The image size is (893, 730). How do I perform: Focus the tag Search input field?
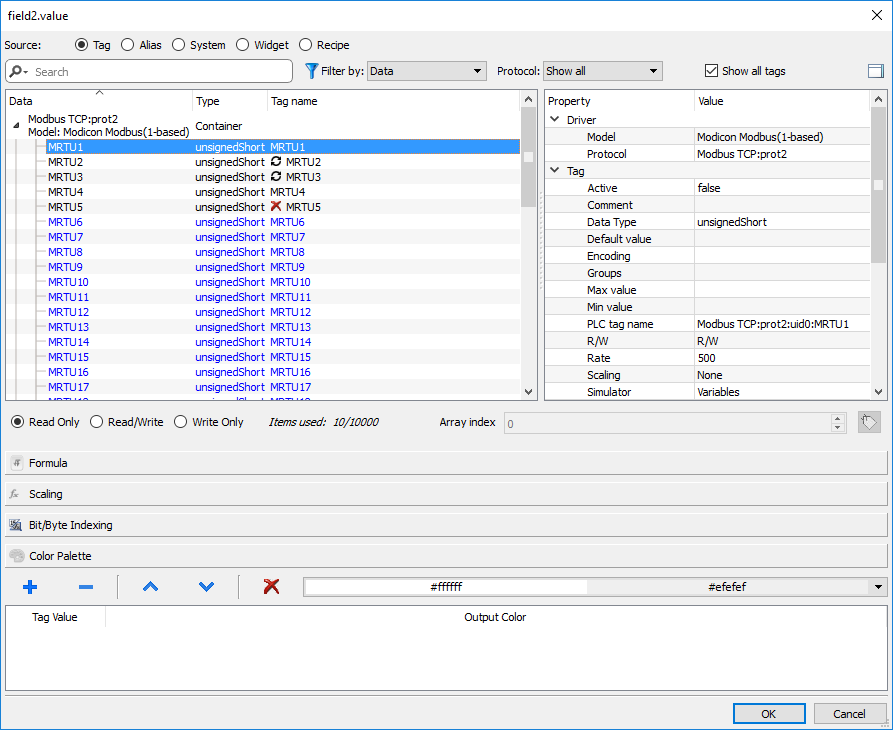[149, 71]
